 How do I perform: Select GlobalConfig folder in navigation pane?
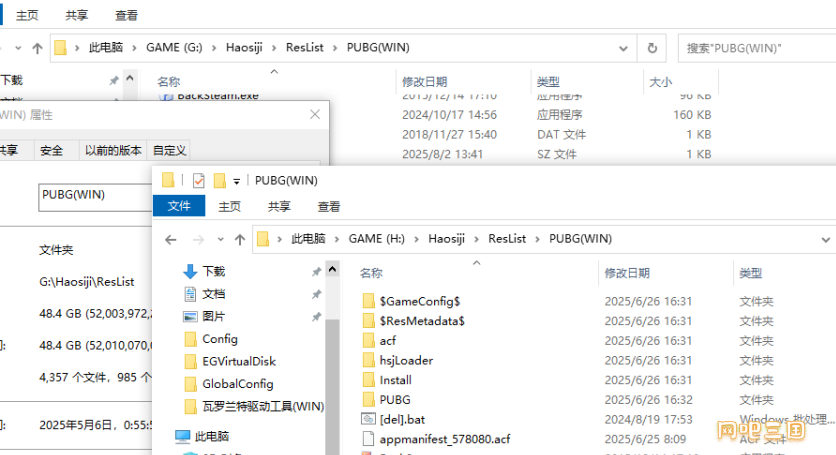(x=238, y=384)
